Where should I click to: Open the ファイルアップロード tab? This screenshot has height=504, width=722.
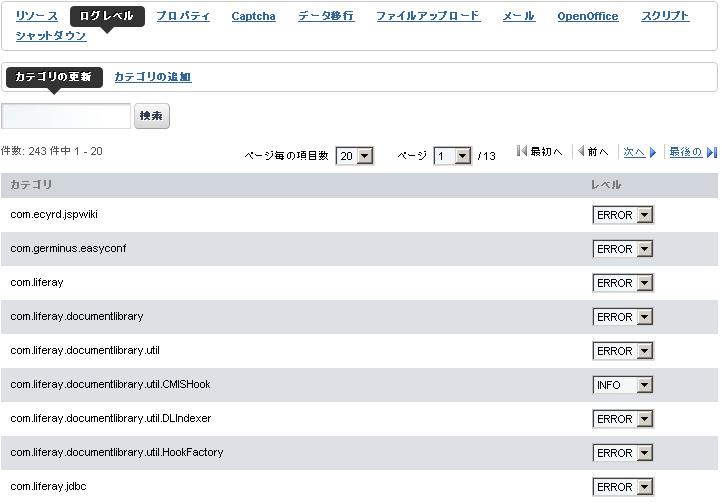tap(427, 16)
